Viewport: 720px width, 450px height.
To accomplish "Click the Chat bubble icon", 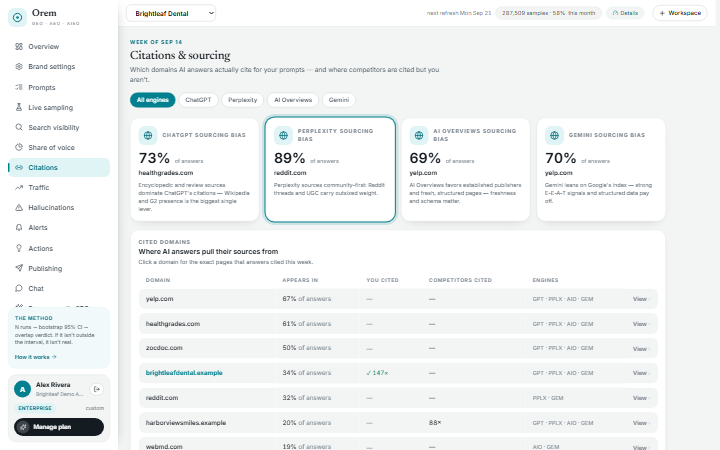I will coord(19,288).
